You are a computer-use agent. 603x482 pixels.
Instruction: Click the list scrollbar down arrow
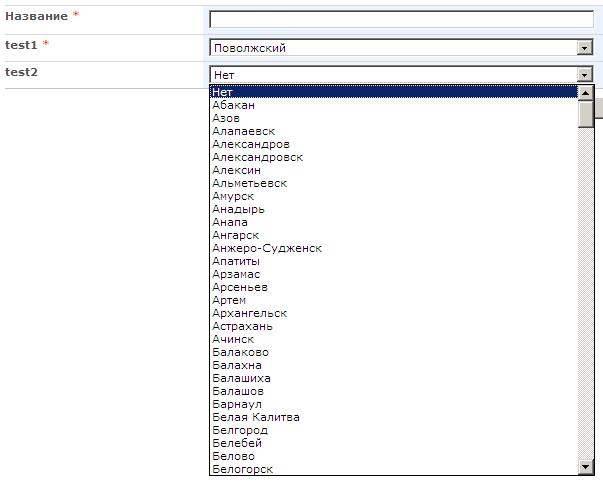[x=586, y=467]
